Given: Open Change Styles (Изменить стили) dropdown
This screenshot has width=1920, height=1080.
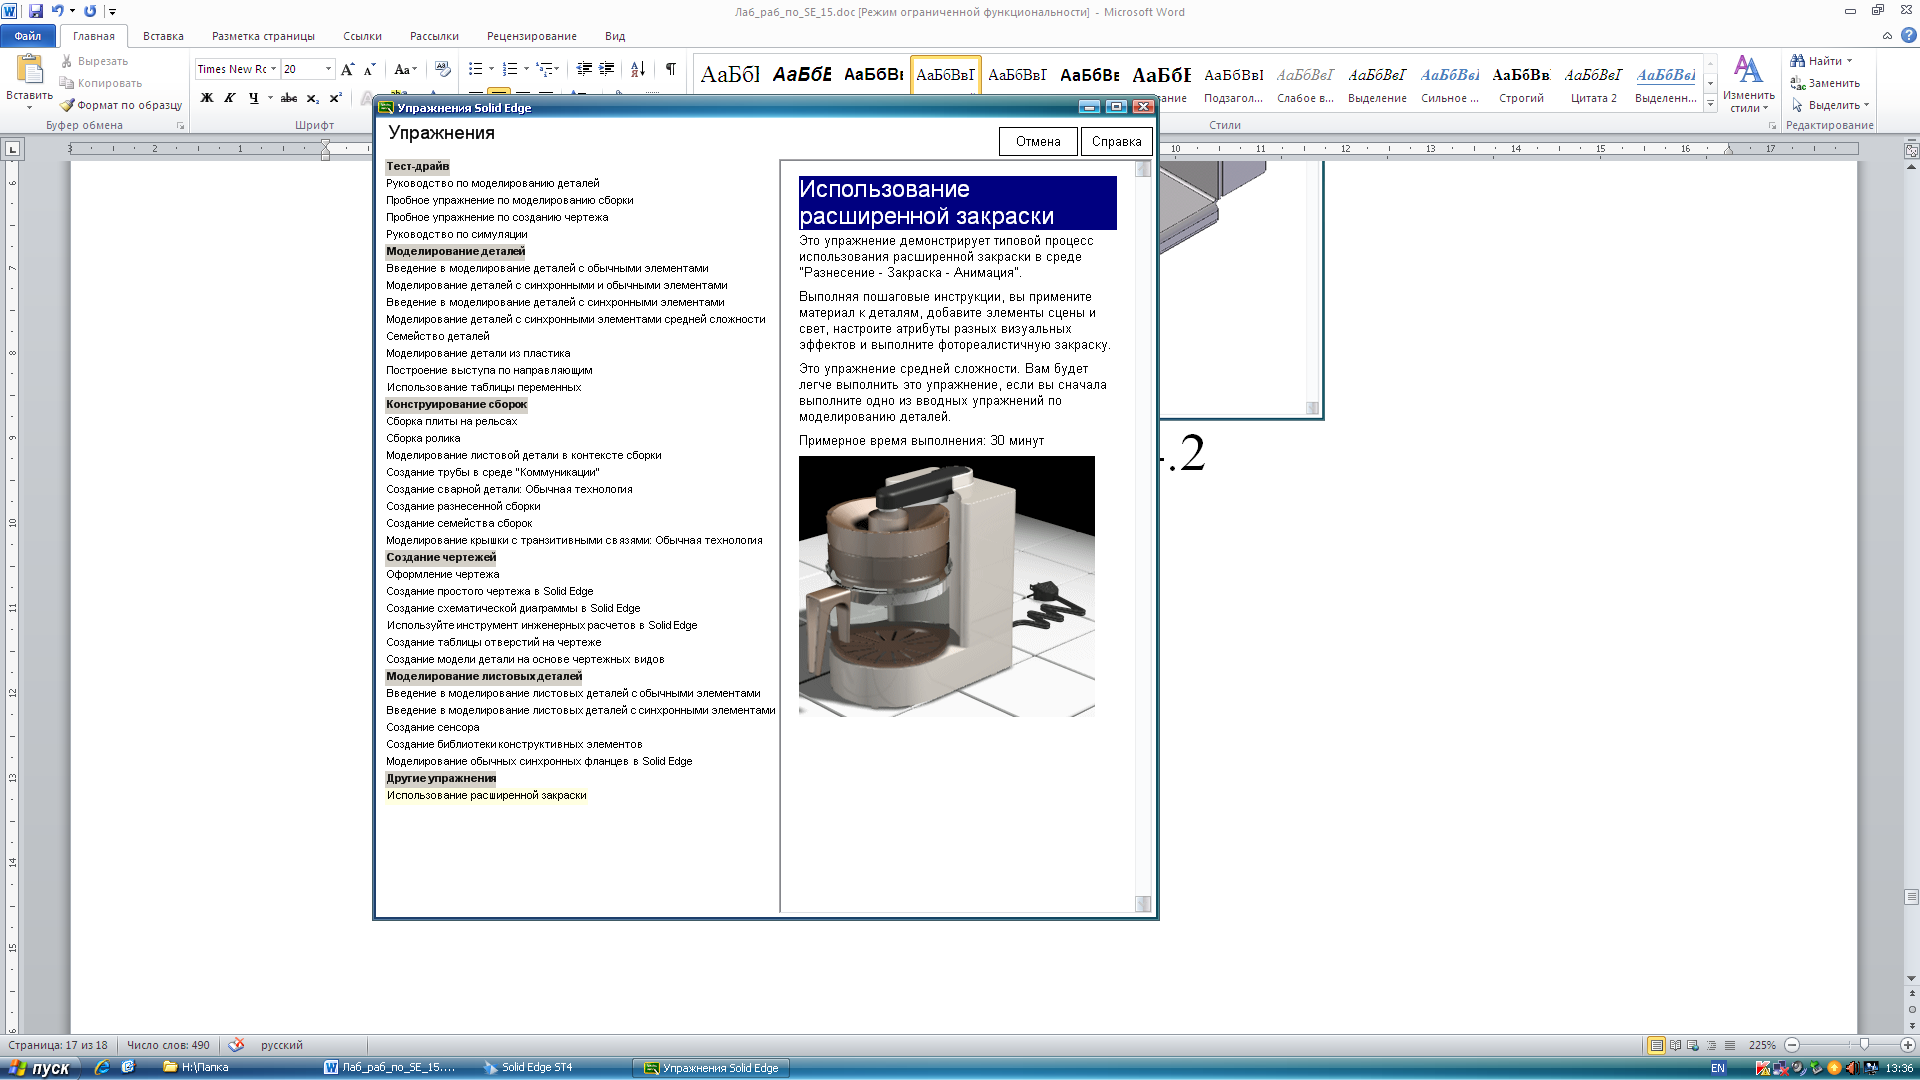Looking at the screenshot, I should point(1748,84).
